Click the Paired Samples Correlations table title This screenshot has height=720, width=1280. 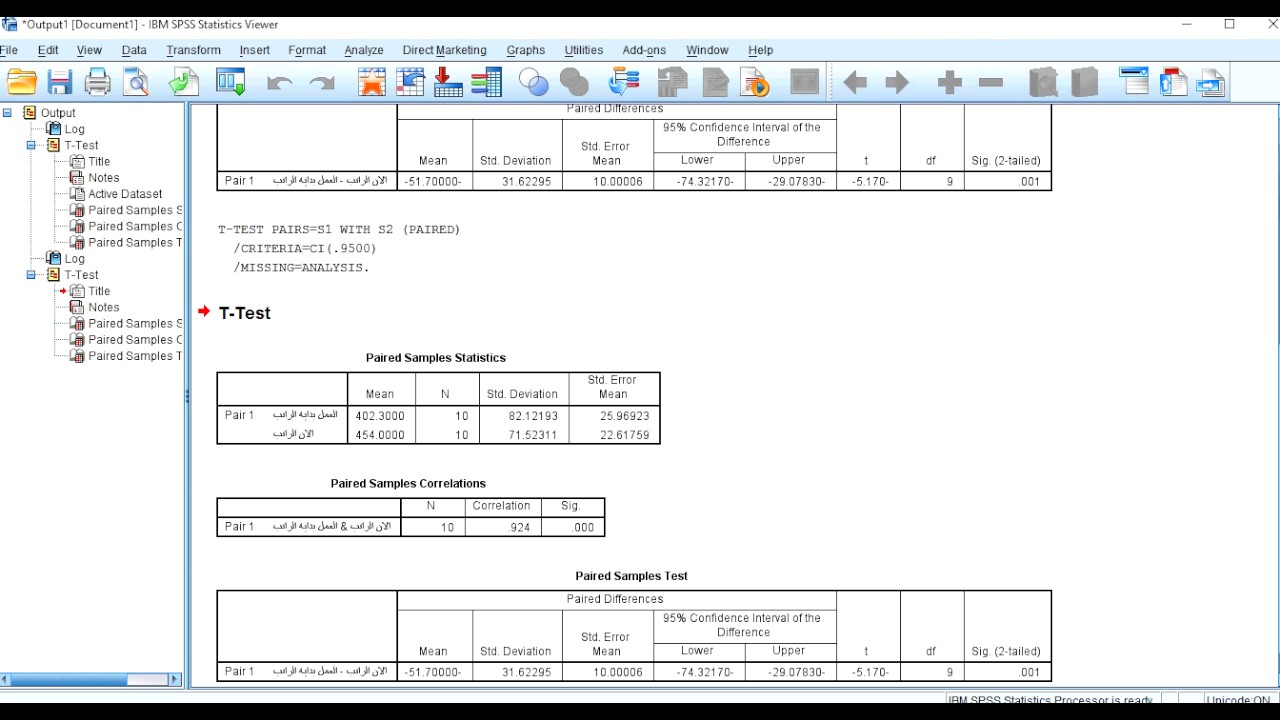click(408, 484)
